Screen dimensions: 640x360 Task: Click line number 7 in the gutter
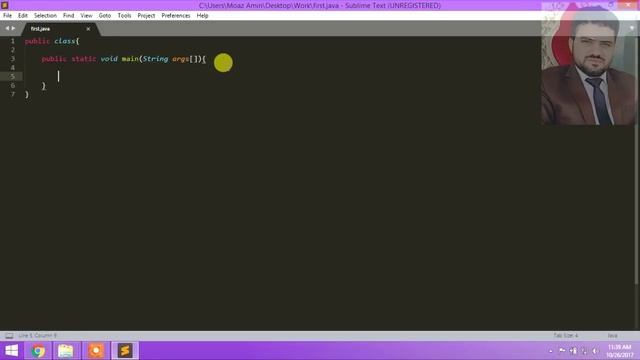[13, 94]
